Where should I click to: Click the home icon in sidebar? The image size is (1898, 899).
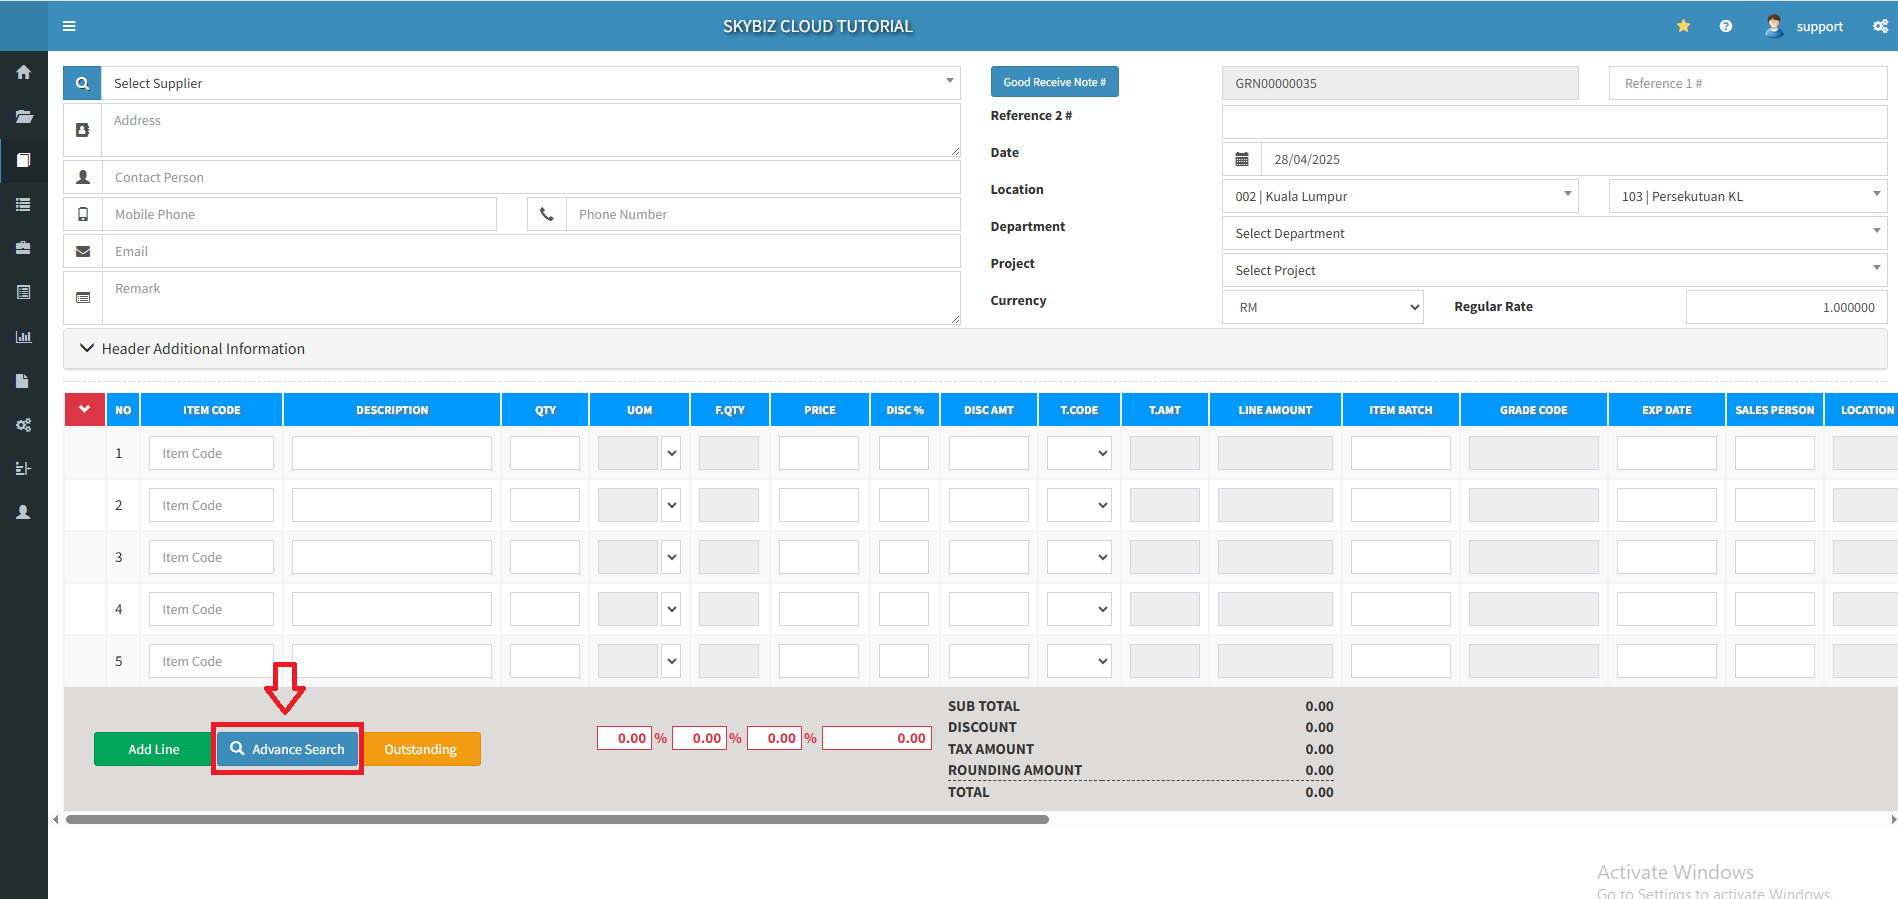point(23,72)
